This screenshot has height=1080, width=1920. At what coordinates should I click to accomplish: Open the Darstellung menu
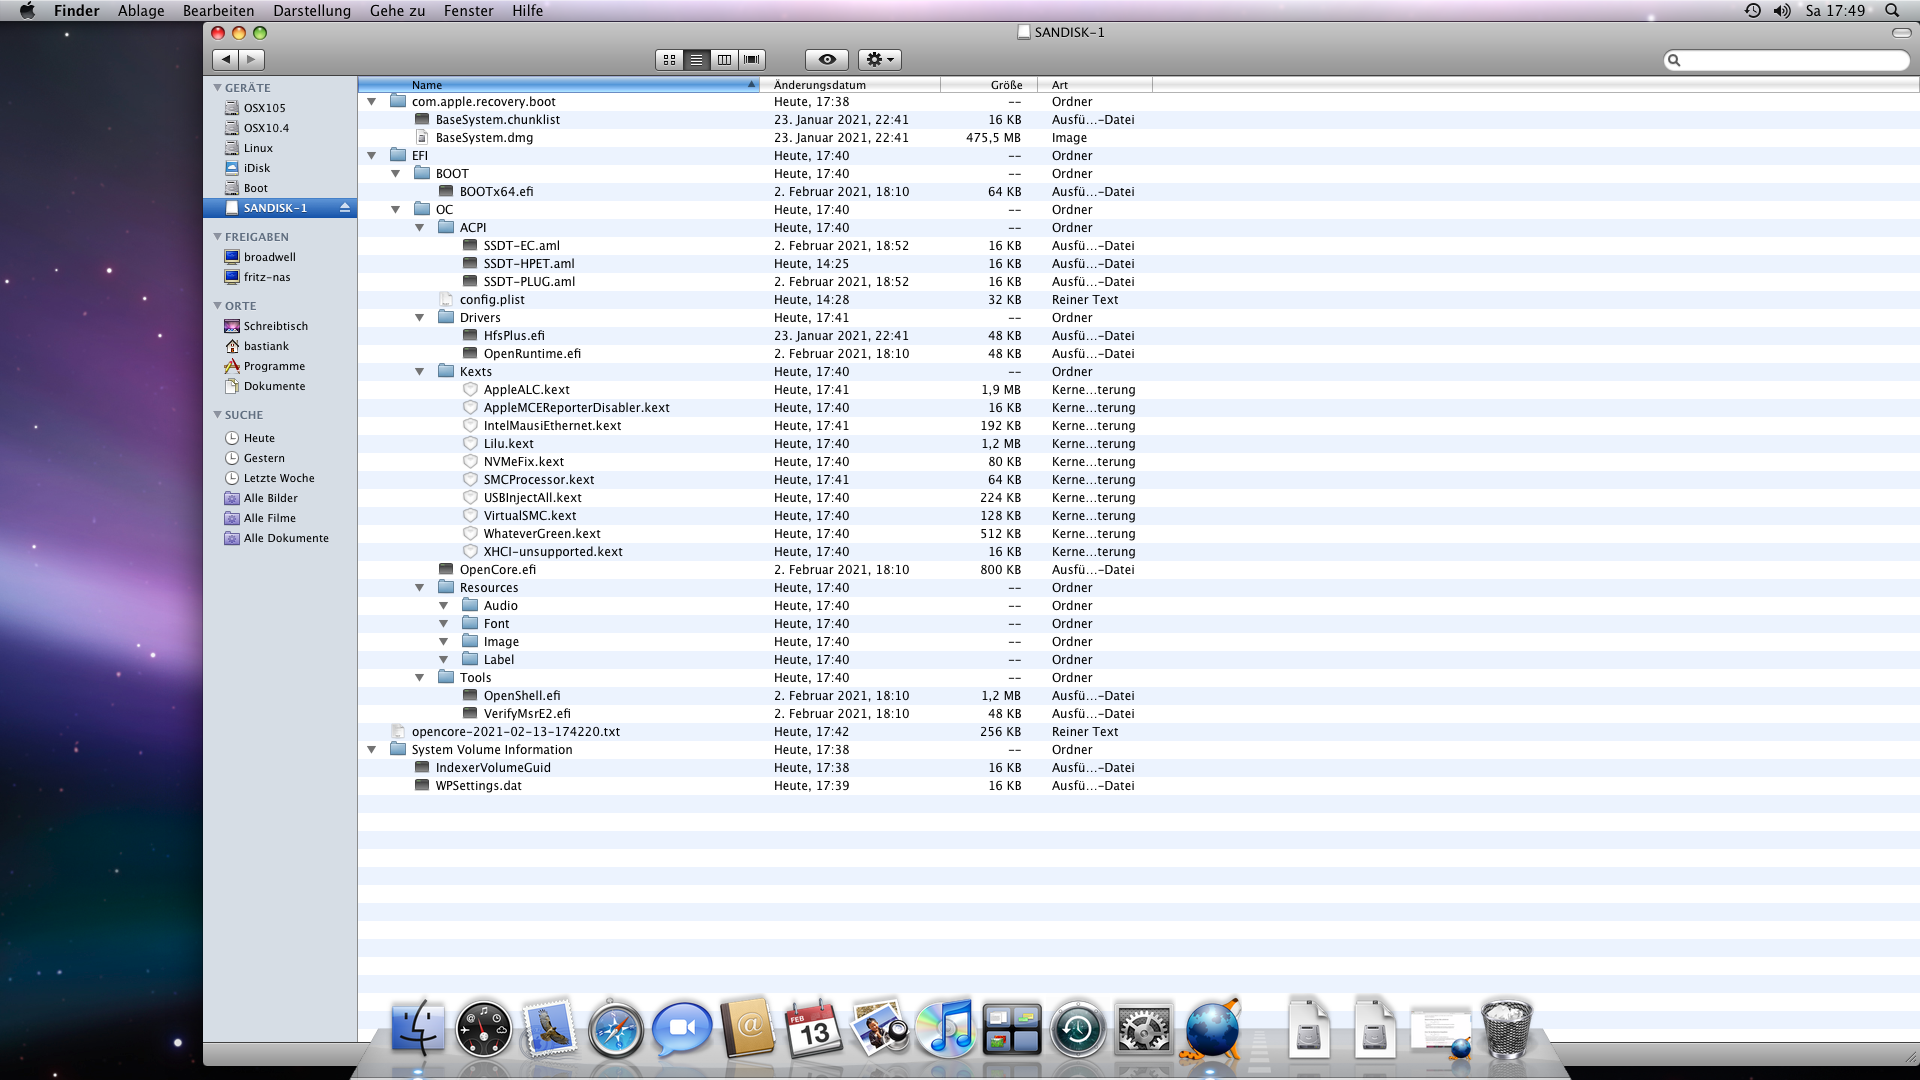312,11
